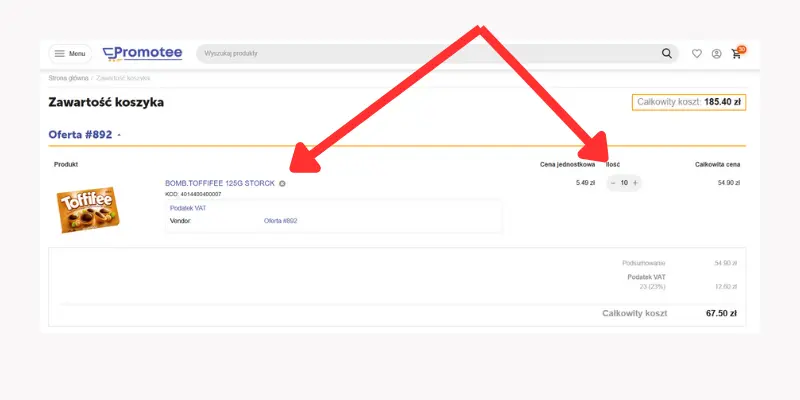Viewport: 800px width, 400px height.
Task: Open the user account icon
Action: click(716, 54)
